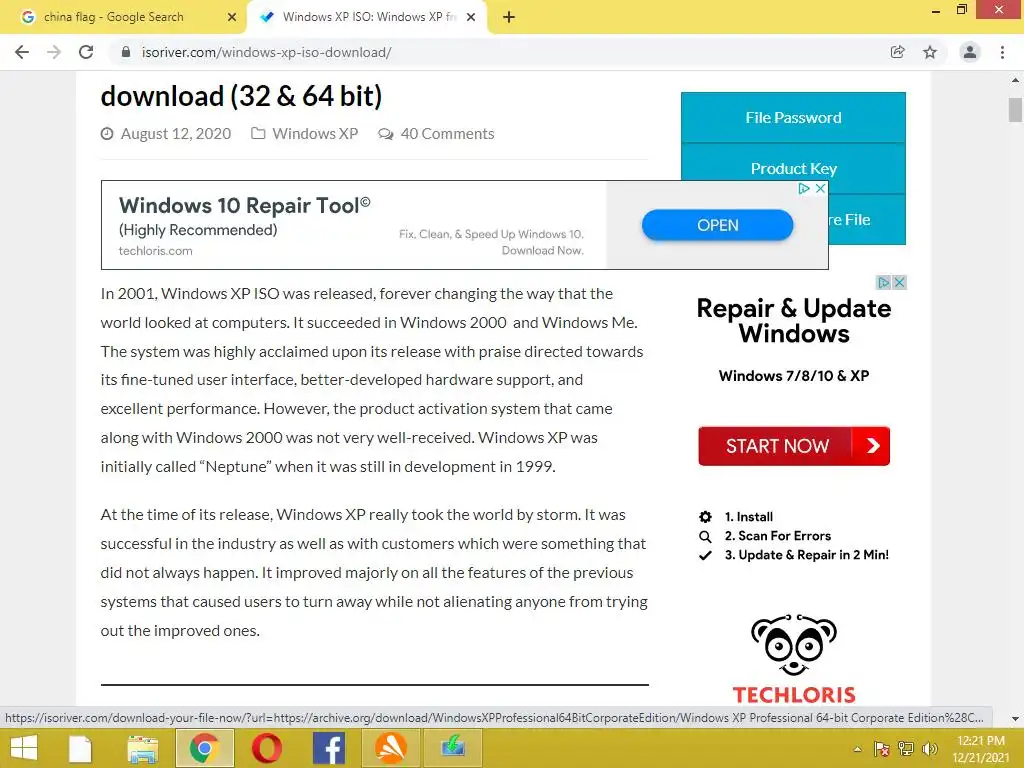Click the scrollbar down arrow
This screenshot has width=1024, height=768.
(1015, 718)
